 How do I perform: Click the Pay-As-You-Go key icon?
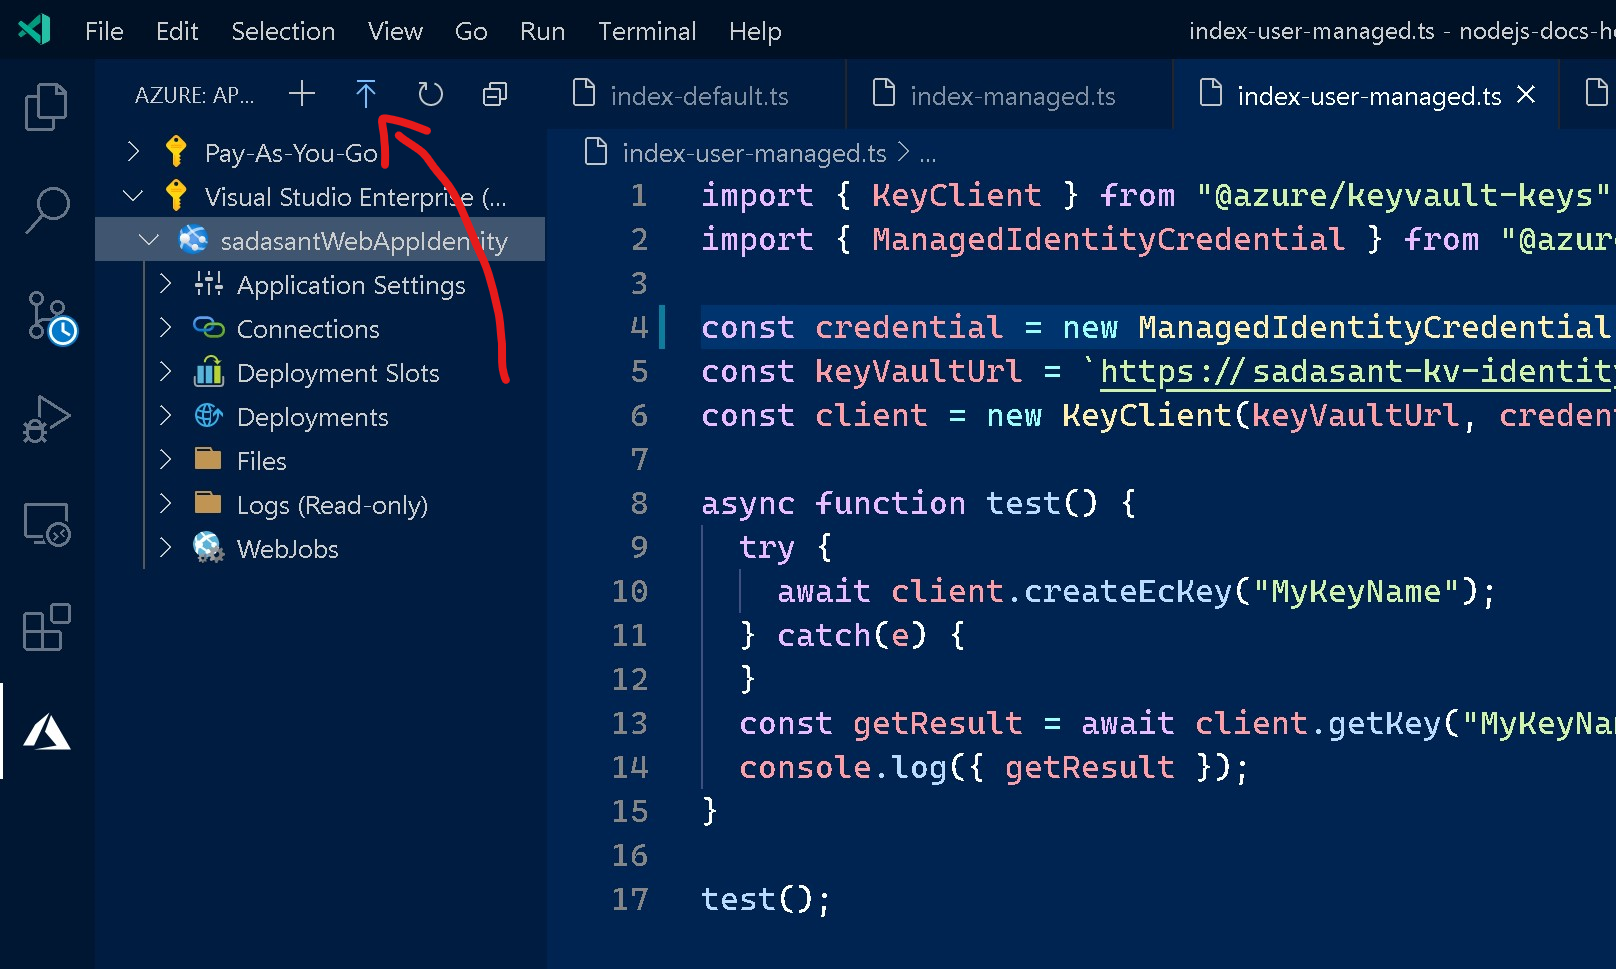pos(176,152)
